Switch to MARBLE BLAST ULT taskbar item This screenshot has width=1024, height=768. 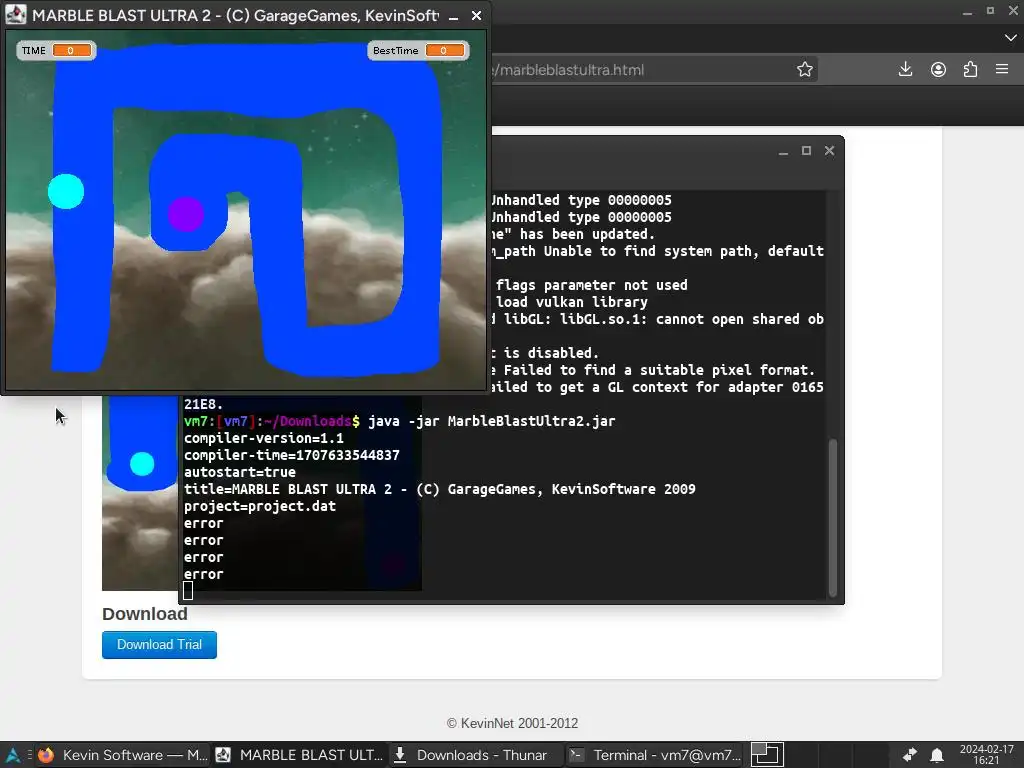300,755
